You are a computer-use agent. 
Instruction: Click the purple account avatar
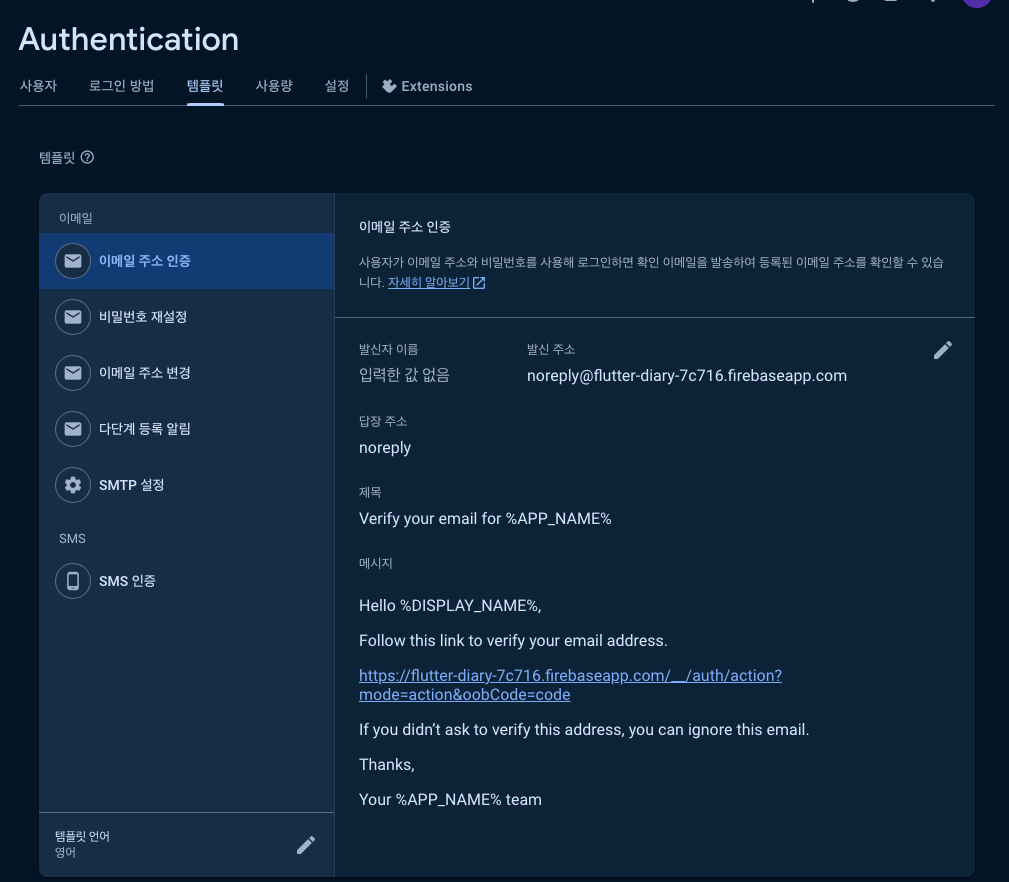pos(977,2)
